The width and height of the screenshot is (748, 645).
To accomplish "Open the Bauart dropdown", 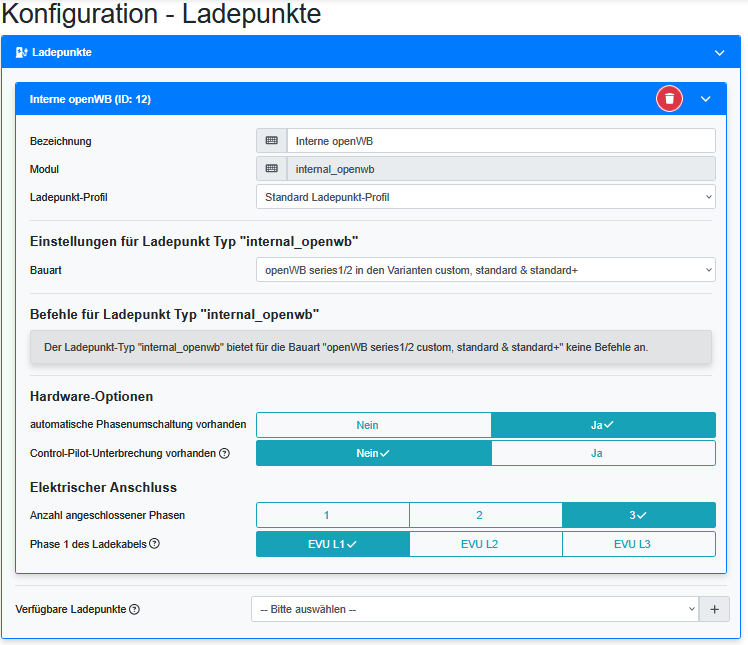I will tap(486, 270).
